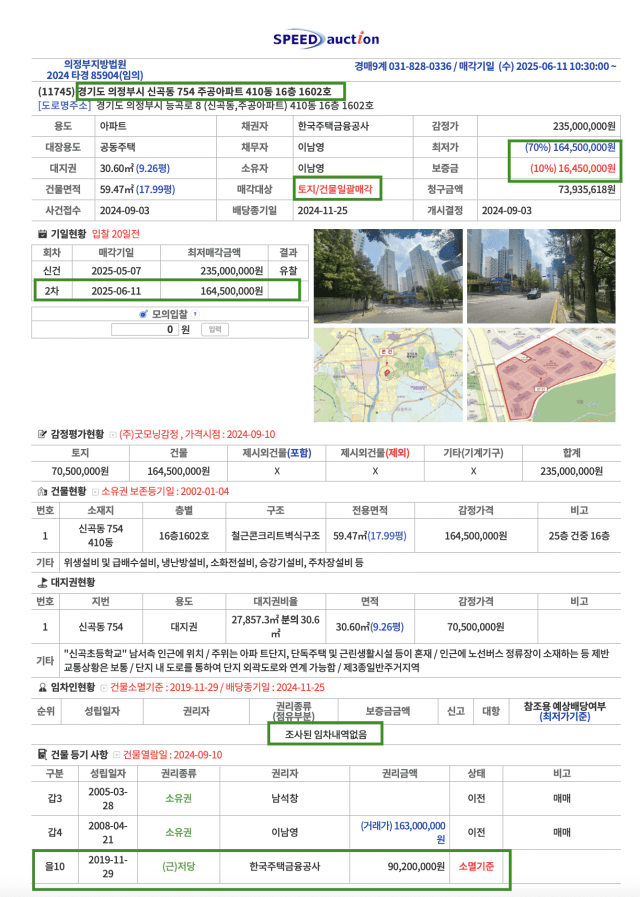This screenshot has height=897, width=640.
Task: Expand the box icon next to 건물열람일
Action: tap(117, 755)
